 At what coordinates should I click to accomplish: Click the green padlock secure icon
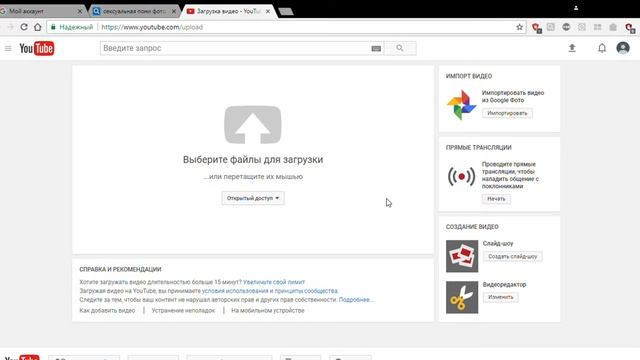pos(53,27)
